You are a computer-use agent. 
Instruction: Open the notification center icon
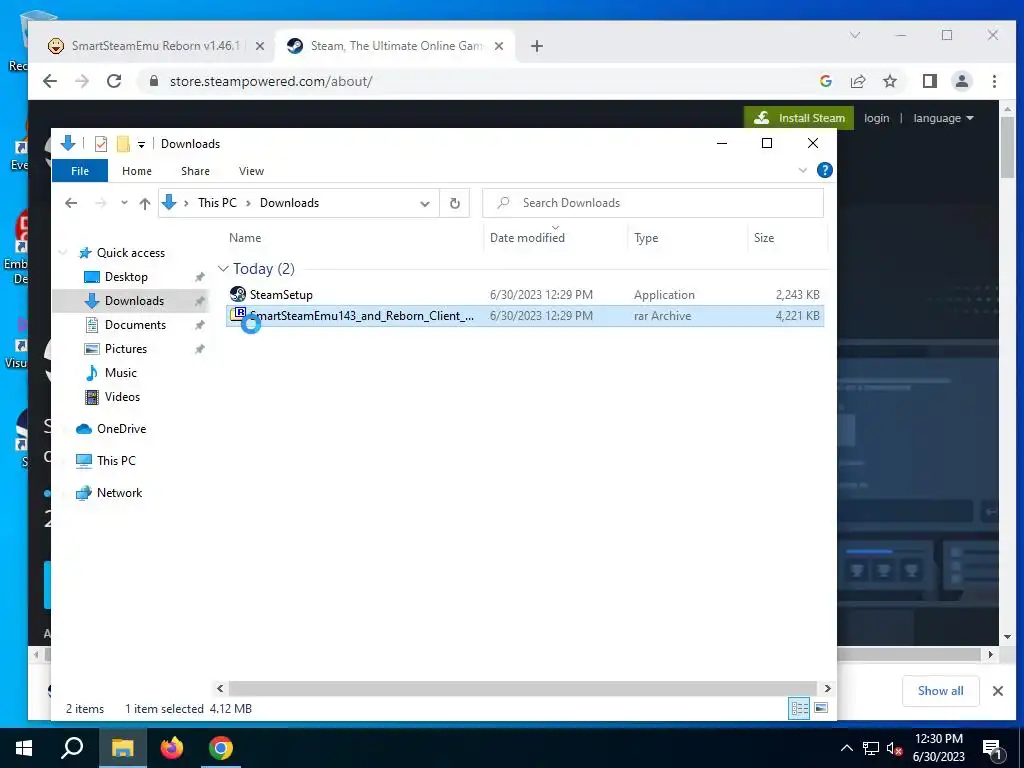993,749
